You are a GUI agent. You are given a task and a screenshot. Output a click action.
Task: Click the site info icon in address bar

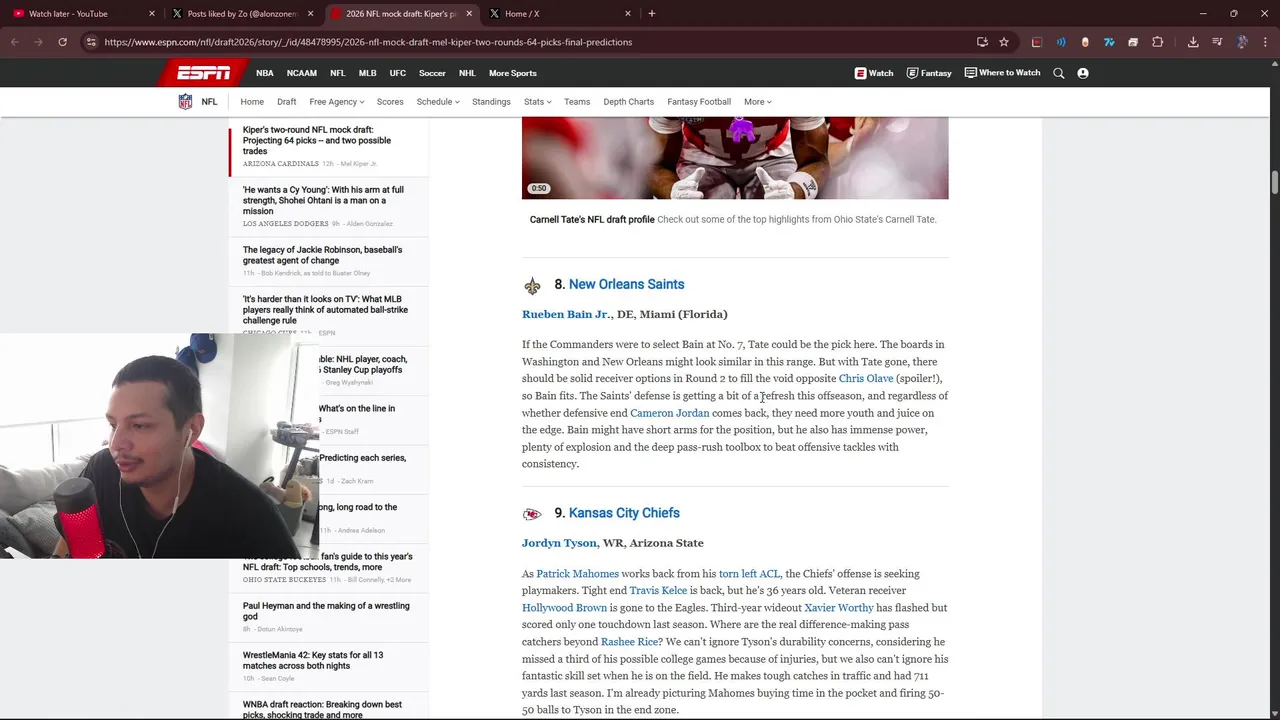[91, 42]
